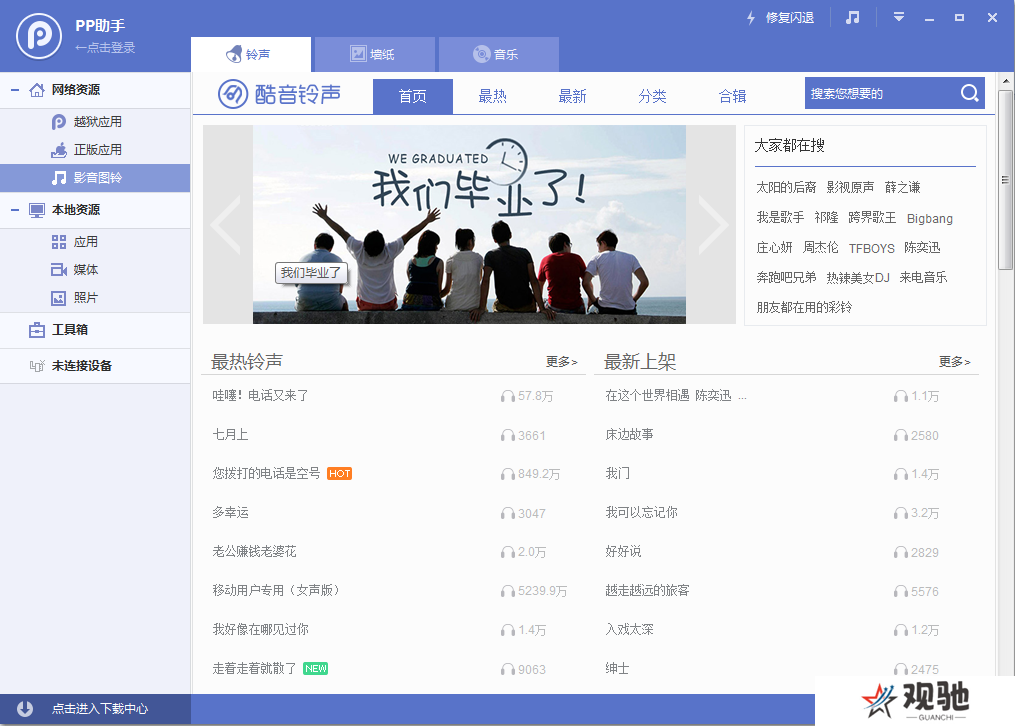This screenshot has width=1015, height=726.
Task: Click the 我们毕业了 banner image
Action: point(469,225)
